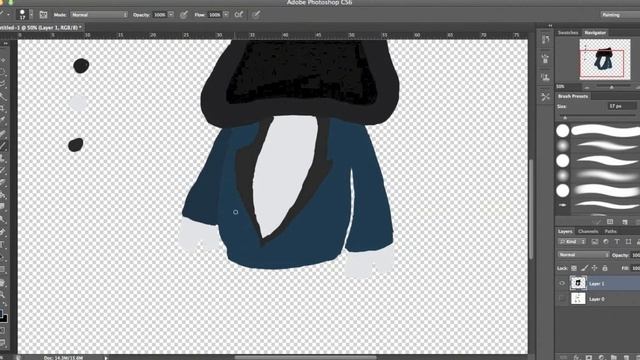Switch to the Navigator tab
The width and height of the screenshot is (640, 360).
595,33
